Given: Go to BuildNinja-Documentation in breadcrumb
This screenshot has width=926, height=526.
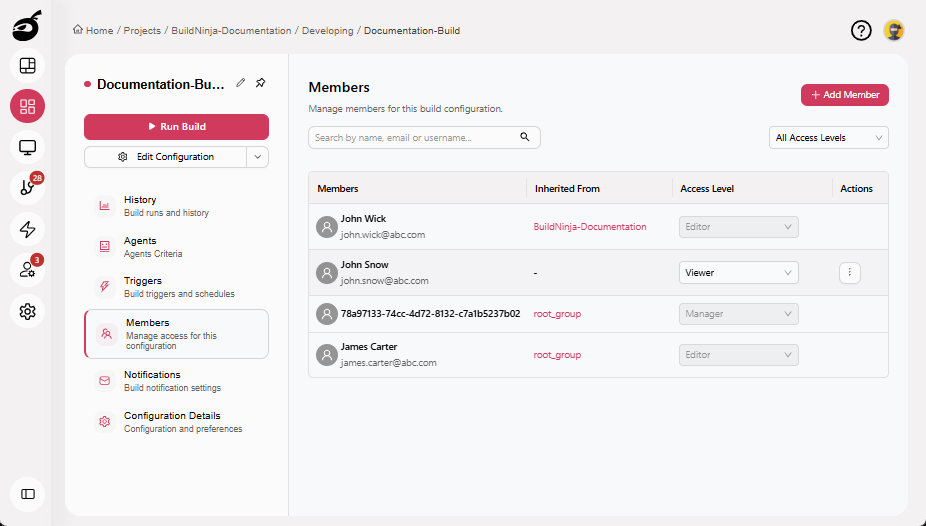Looking at the screenshot, I should (x=231, y=31).
